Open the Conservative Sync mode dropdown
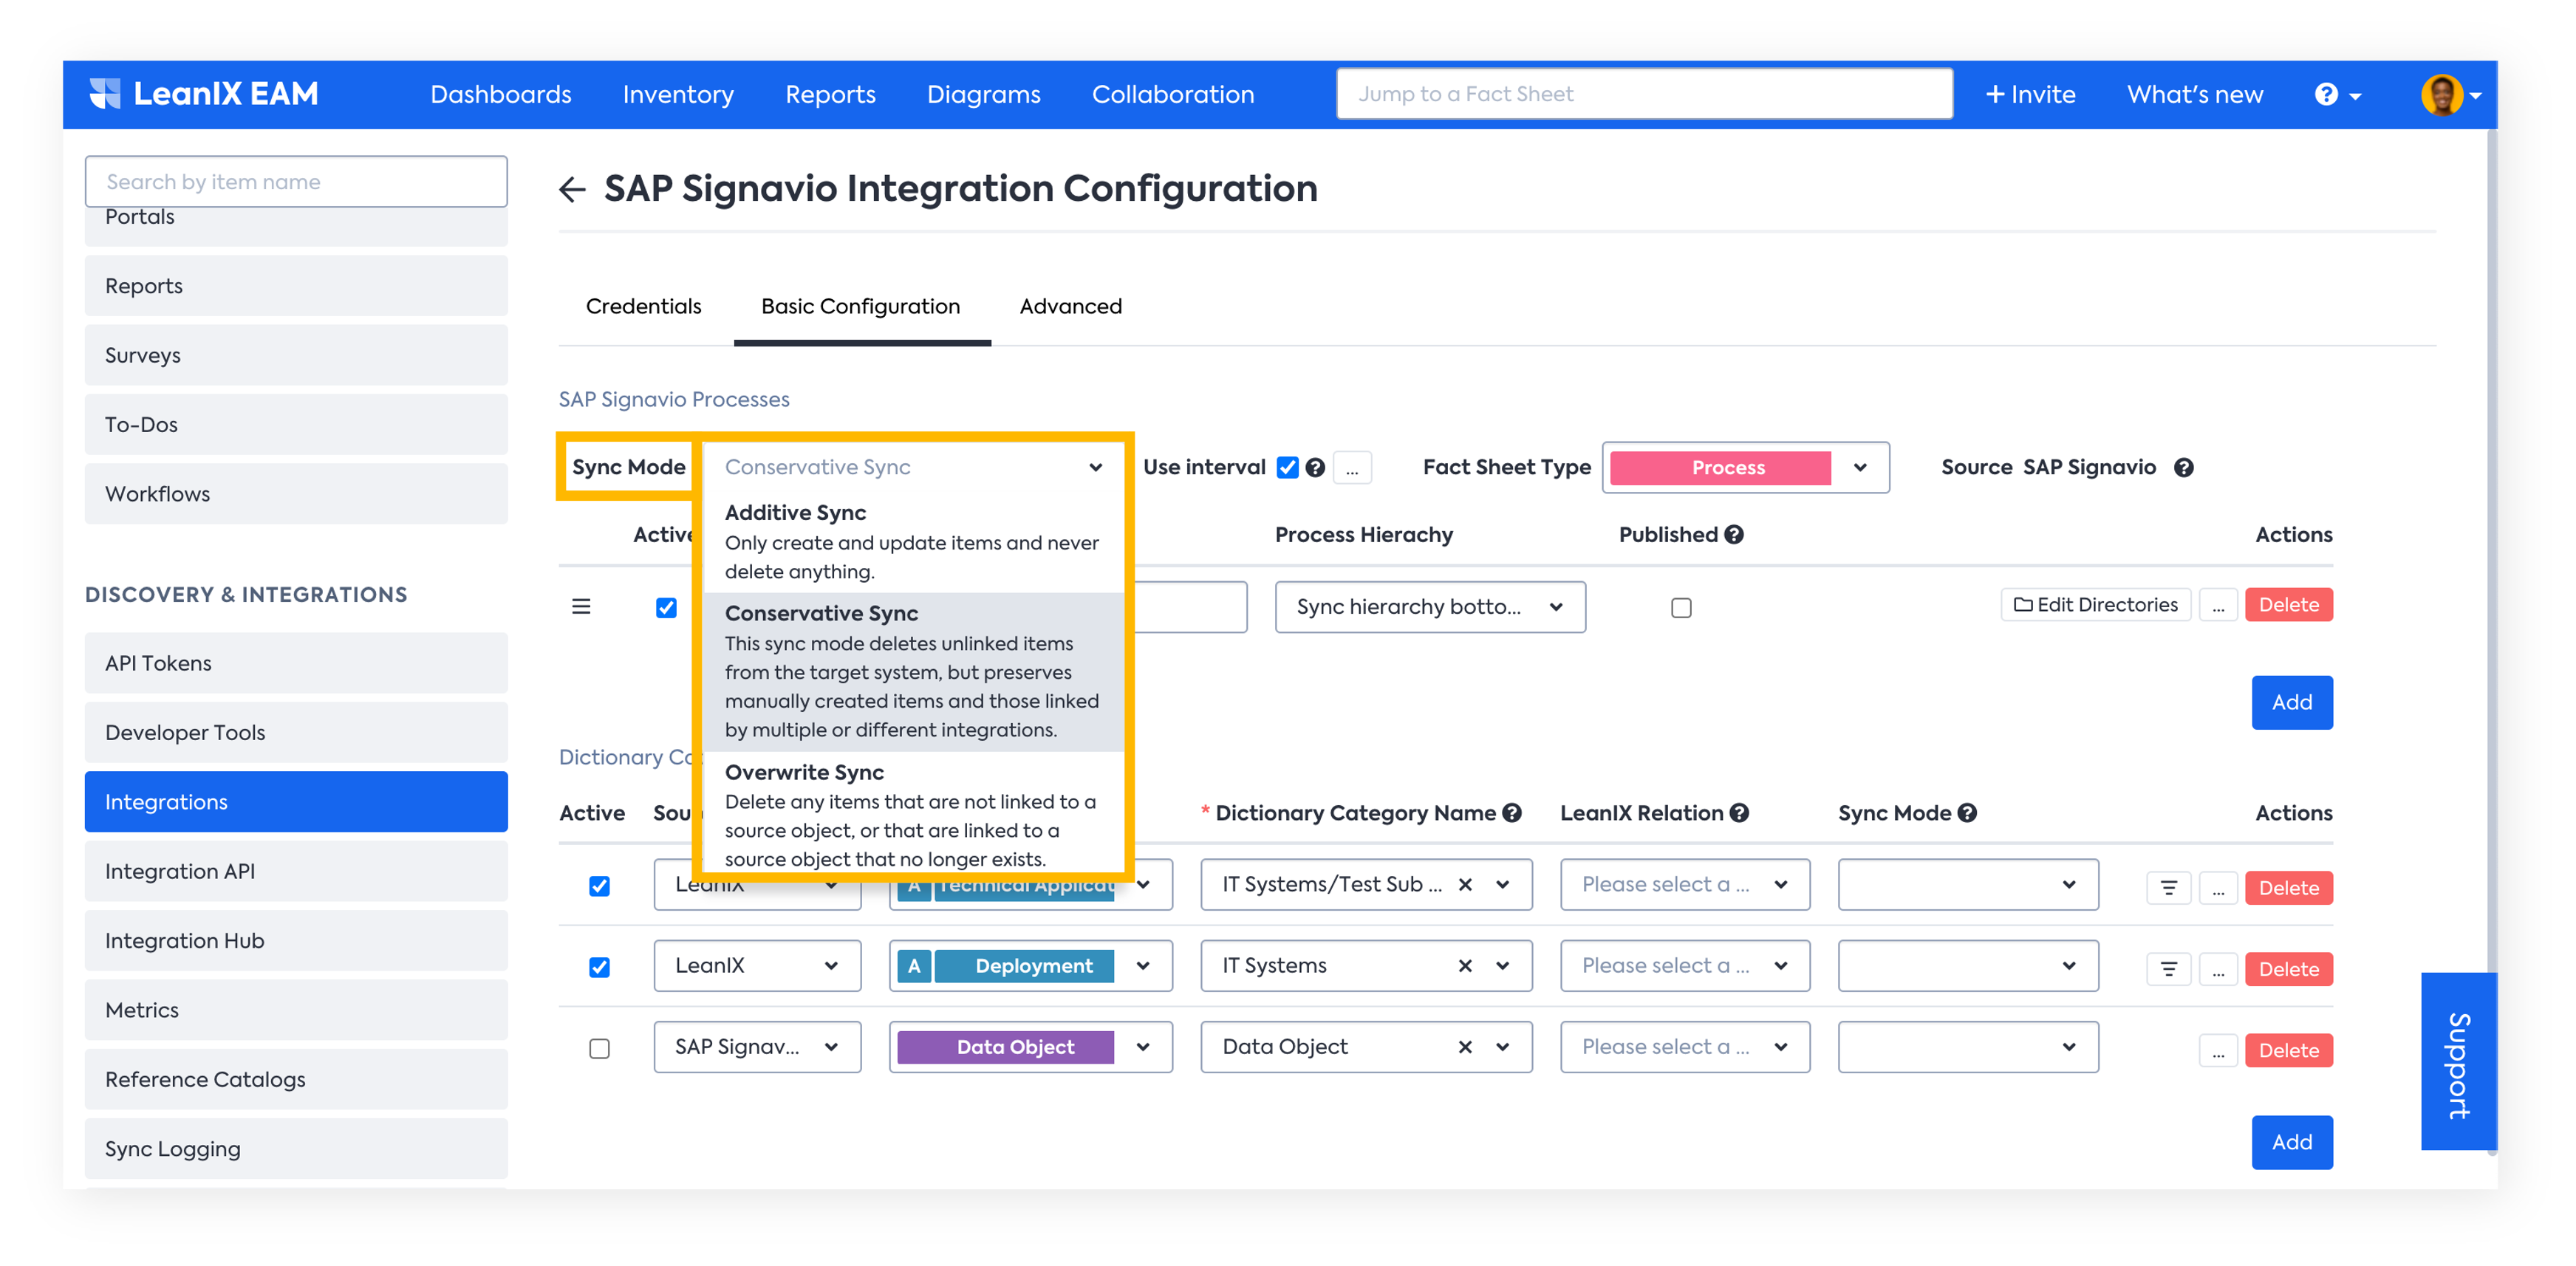 913,467
